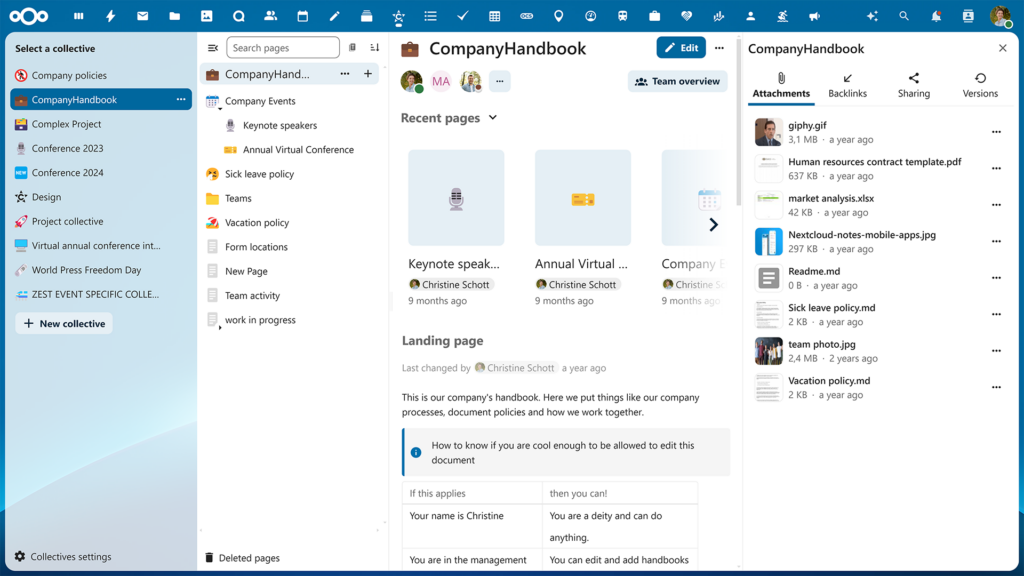Screen dimensions: 1024x576
Task: Open the Contacts app
Action: 271,15
